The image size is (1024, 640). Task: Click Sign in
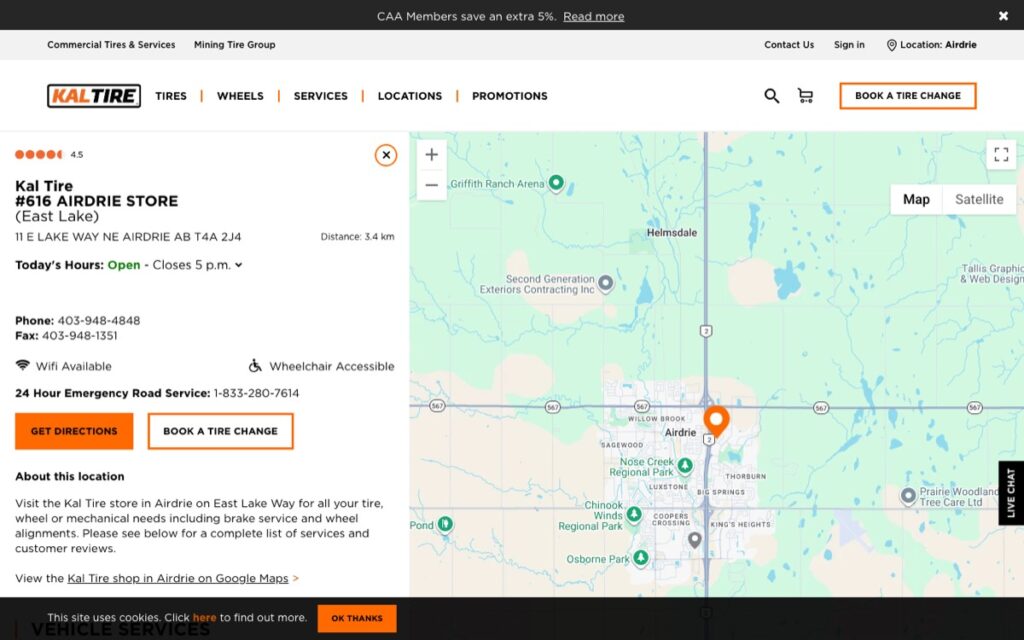(849, 45)
